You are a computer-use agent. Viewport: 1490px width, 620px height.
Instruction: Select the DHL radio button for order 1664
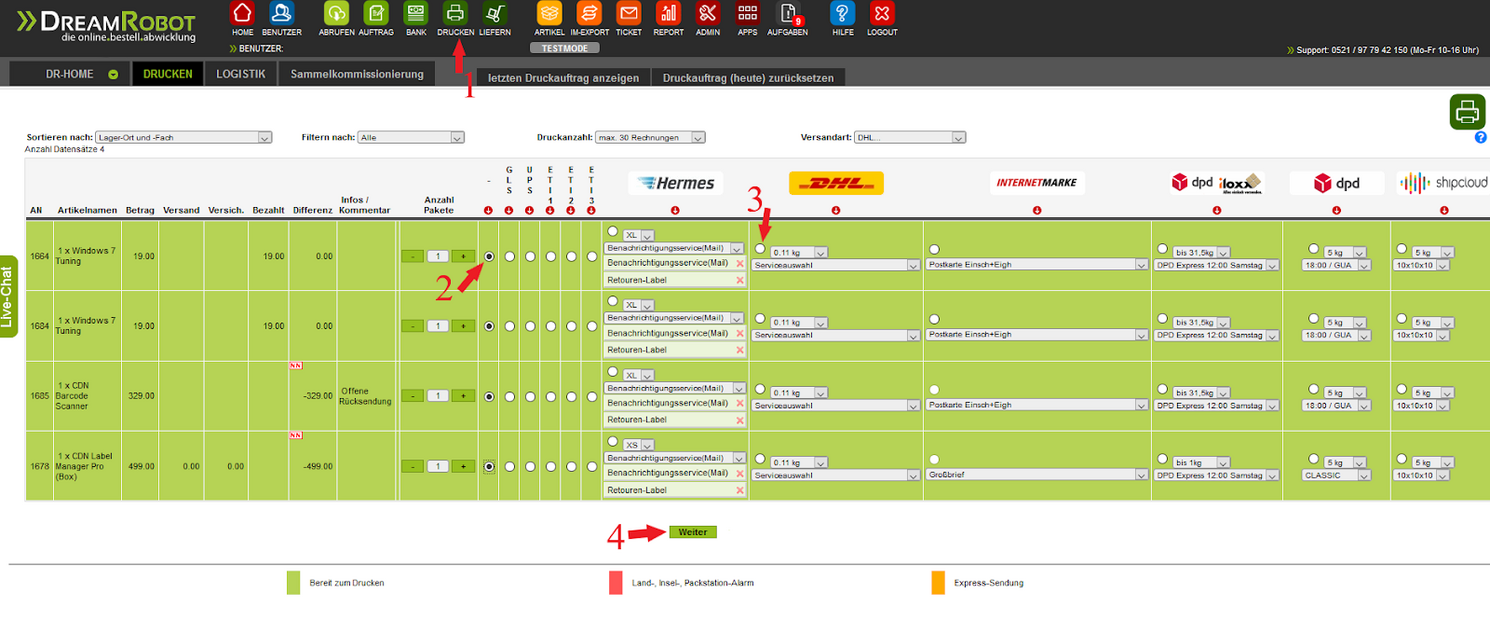pyautogui.click(x=761, y=248)
